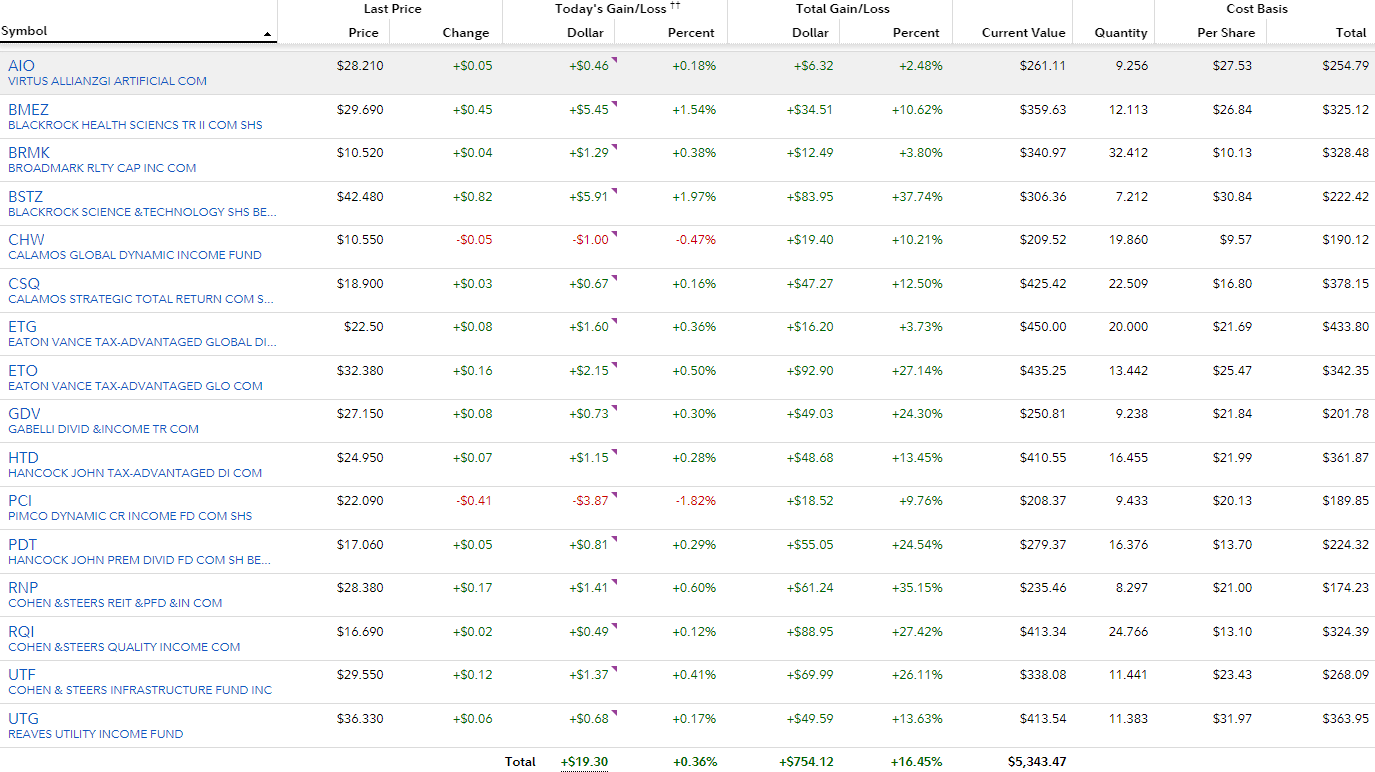This screenshot has width=1375, height=772.
Task: Open the BMEZ symbol link
Action: [28, 110]
